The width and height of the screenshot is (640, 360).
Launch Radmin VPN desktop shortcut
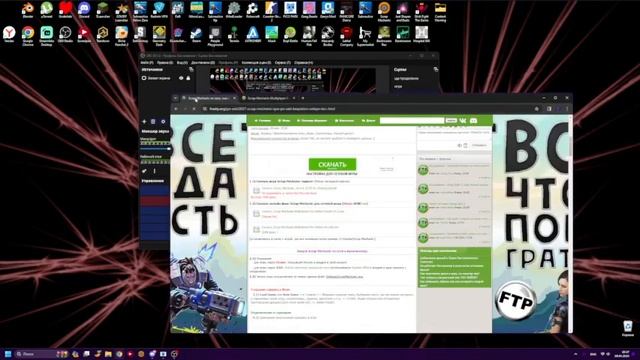159,10
